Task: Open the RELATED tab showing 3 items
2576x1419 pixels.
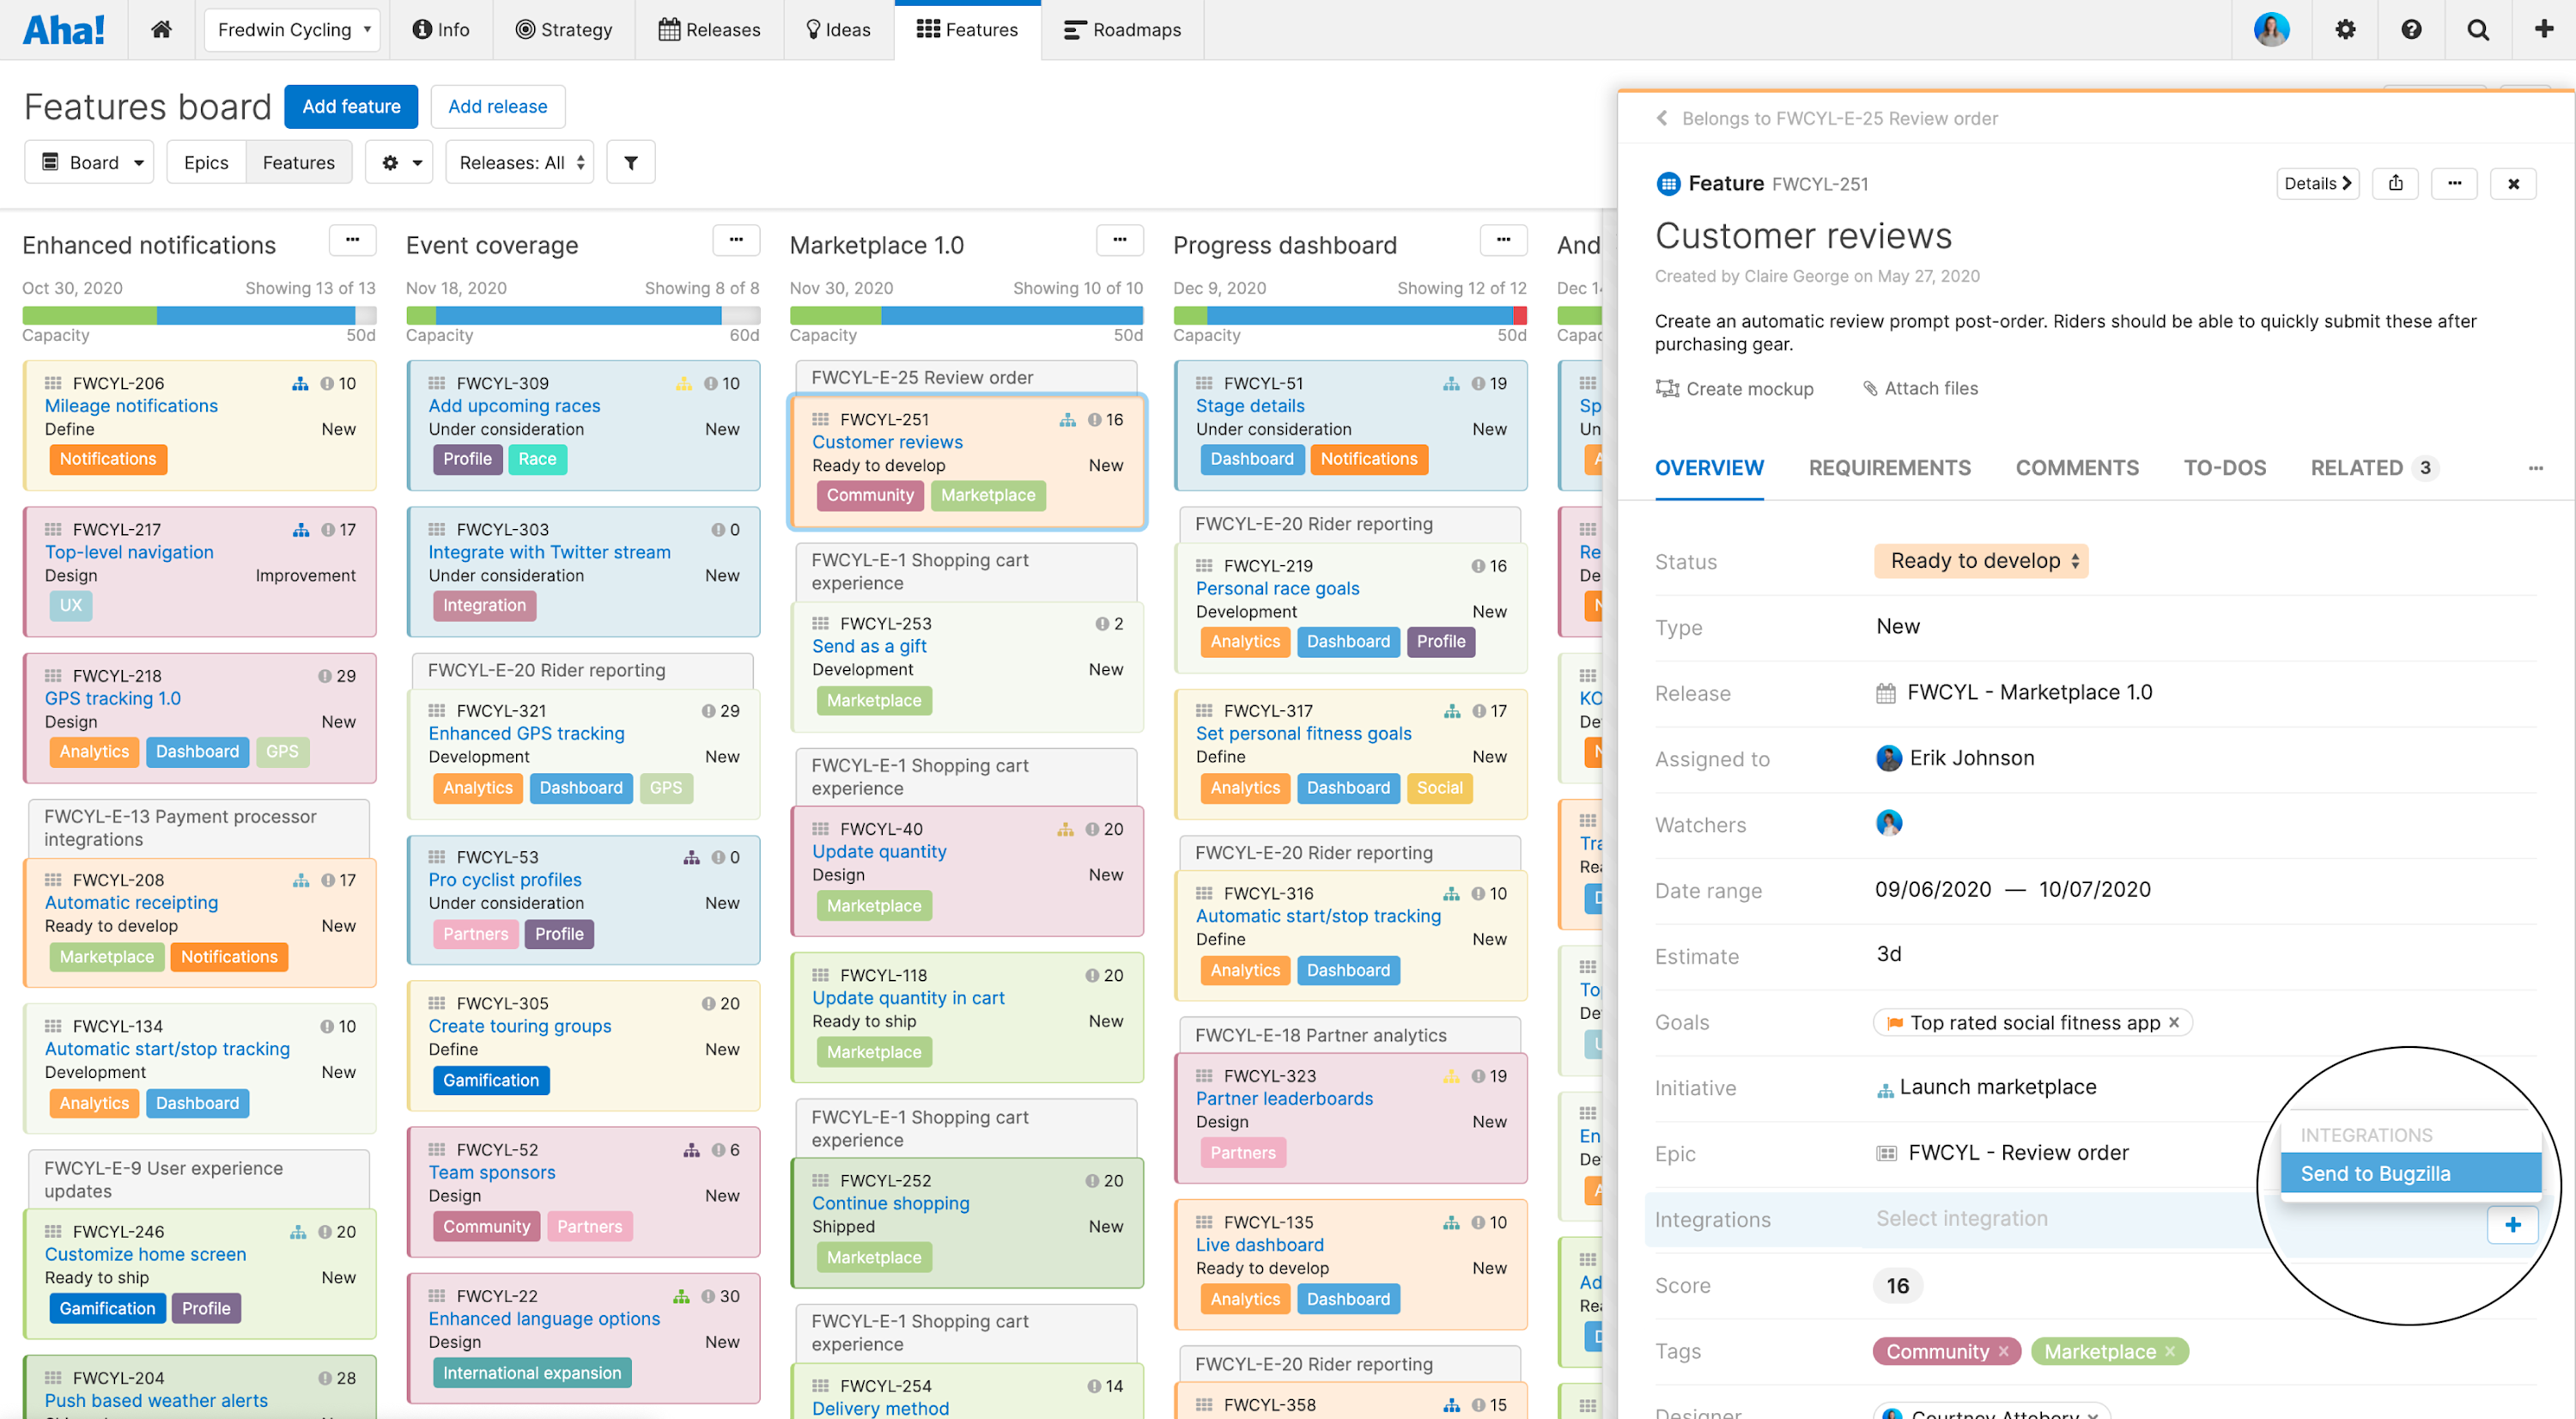Action: click(x=2357, y=467)
